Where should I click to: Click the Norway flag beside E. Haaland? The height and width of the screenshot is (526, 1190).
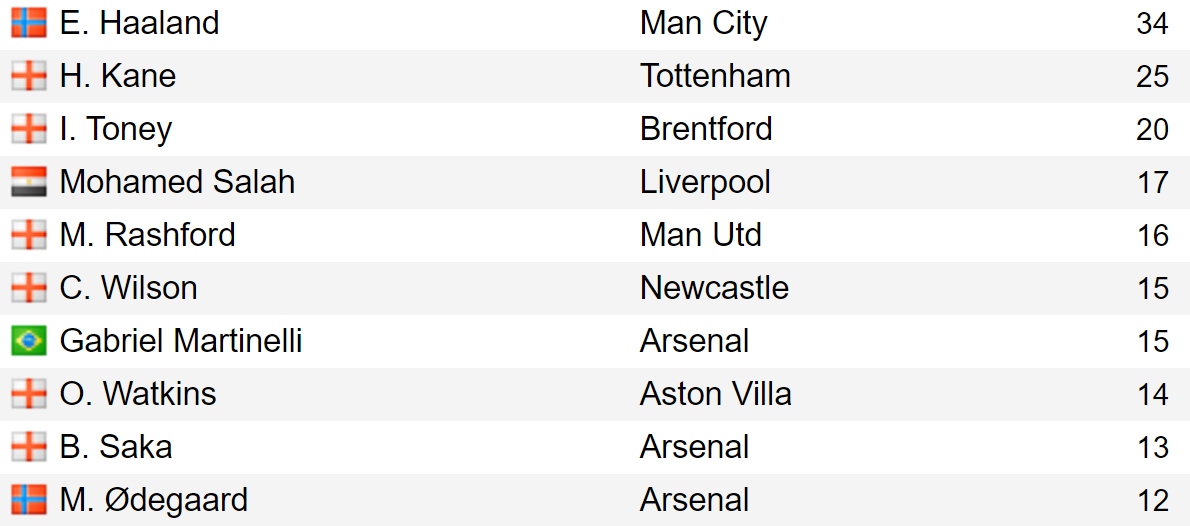29,23
